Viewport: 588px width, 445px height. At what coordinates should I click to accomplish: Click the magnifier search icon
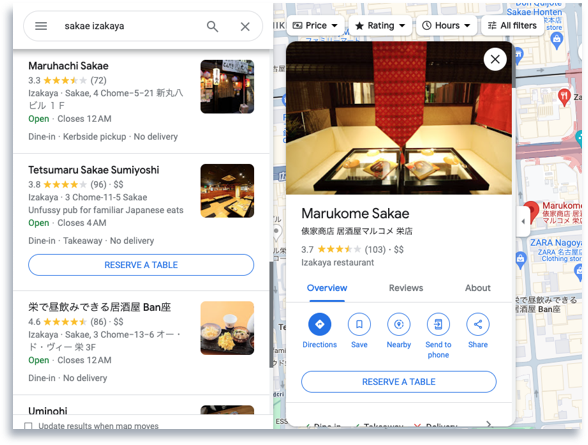[212, 26]
